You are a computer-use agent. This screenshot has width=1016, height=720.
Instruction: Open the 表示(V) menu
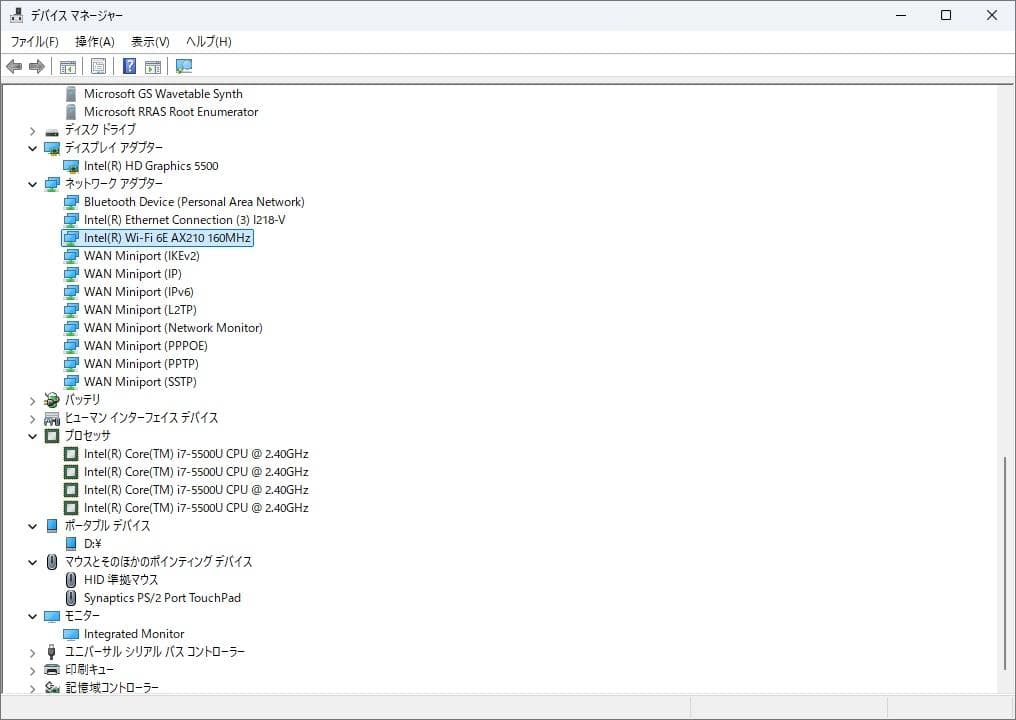[x=150, y=41]
